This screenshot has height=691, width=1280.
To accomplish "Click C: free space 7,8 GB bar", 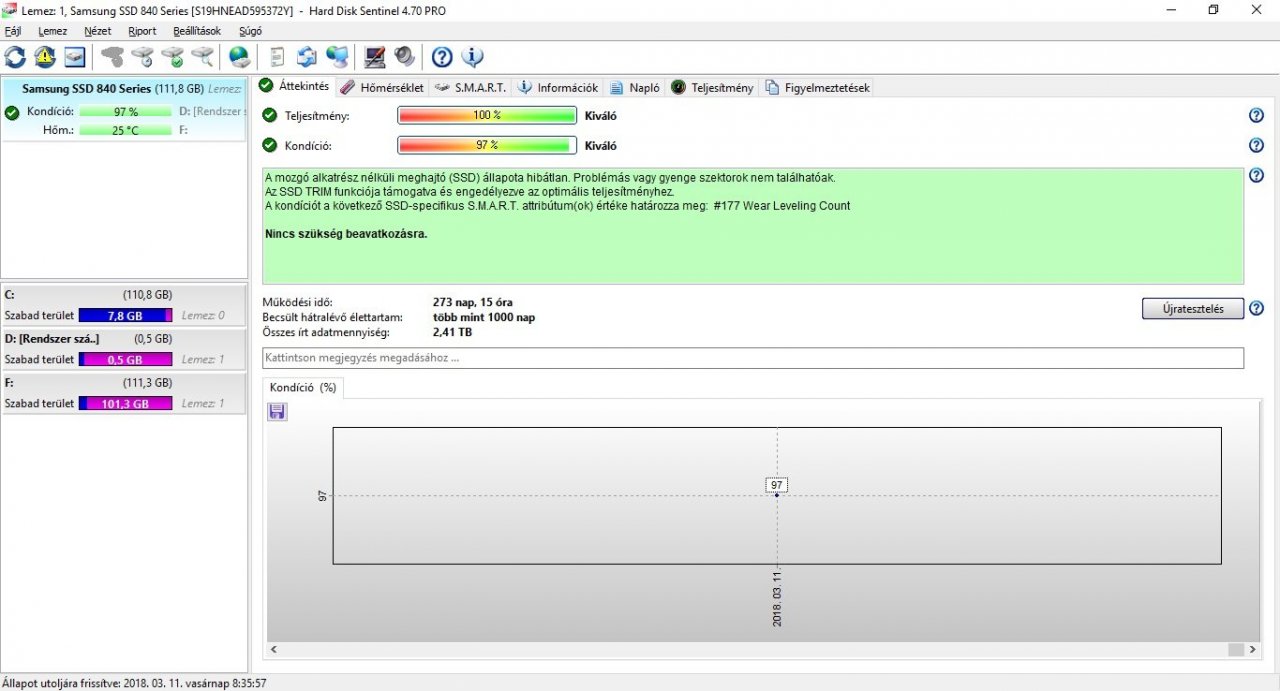I will [x=125, y=315].
